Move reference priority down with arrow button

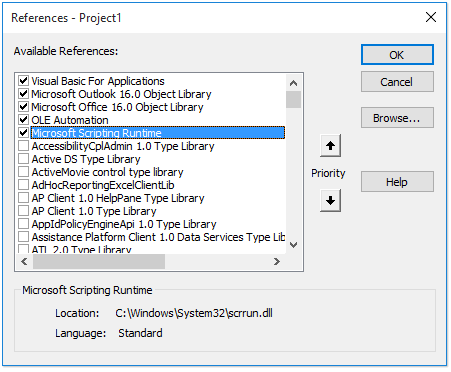(x=330, y=200)
